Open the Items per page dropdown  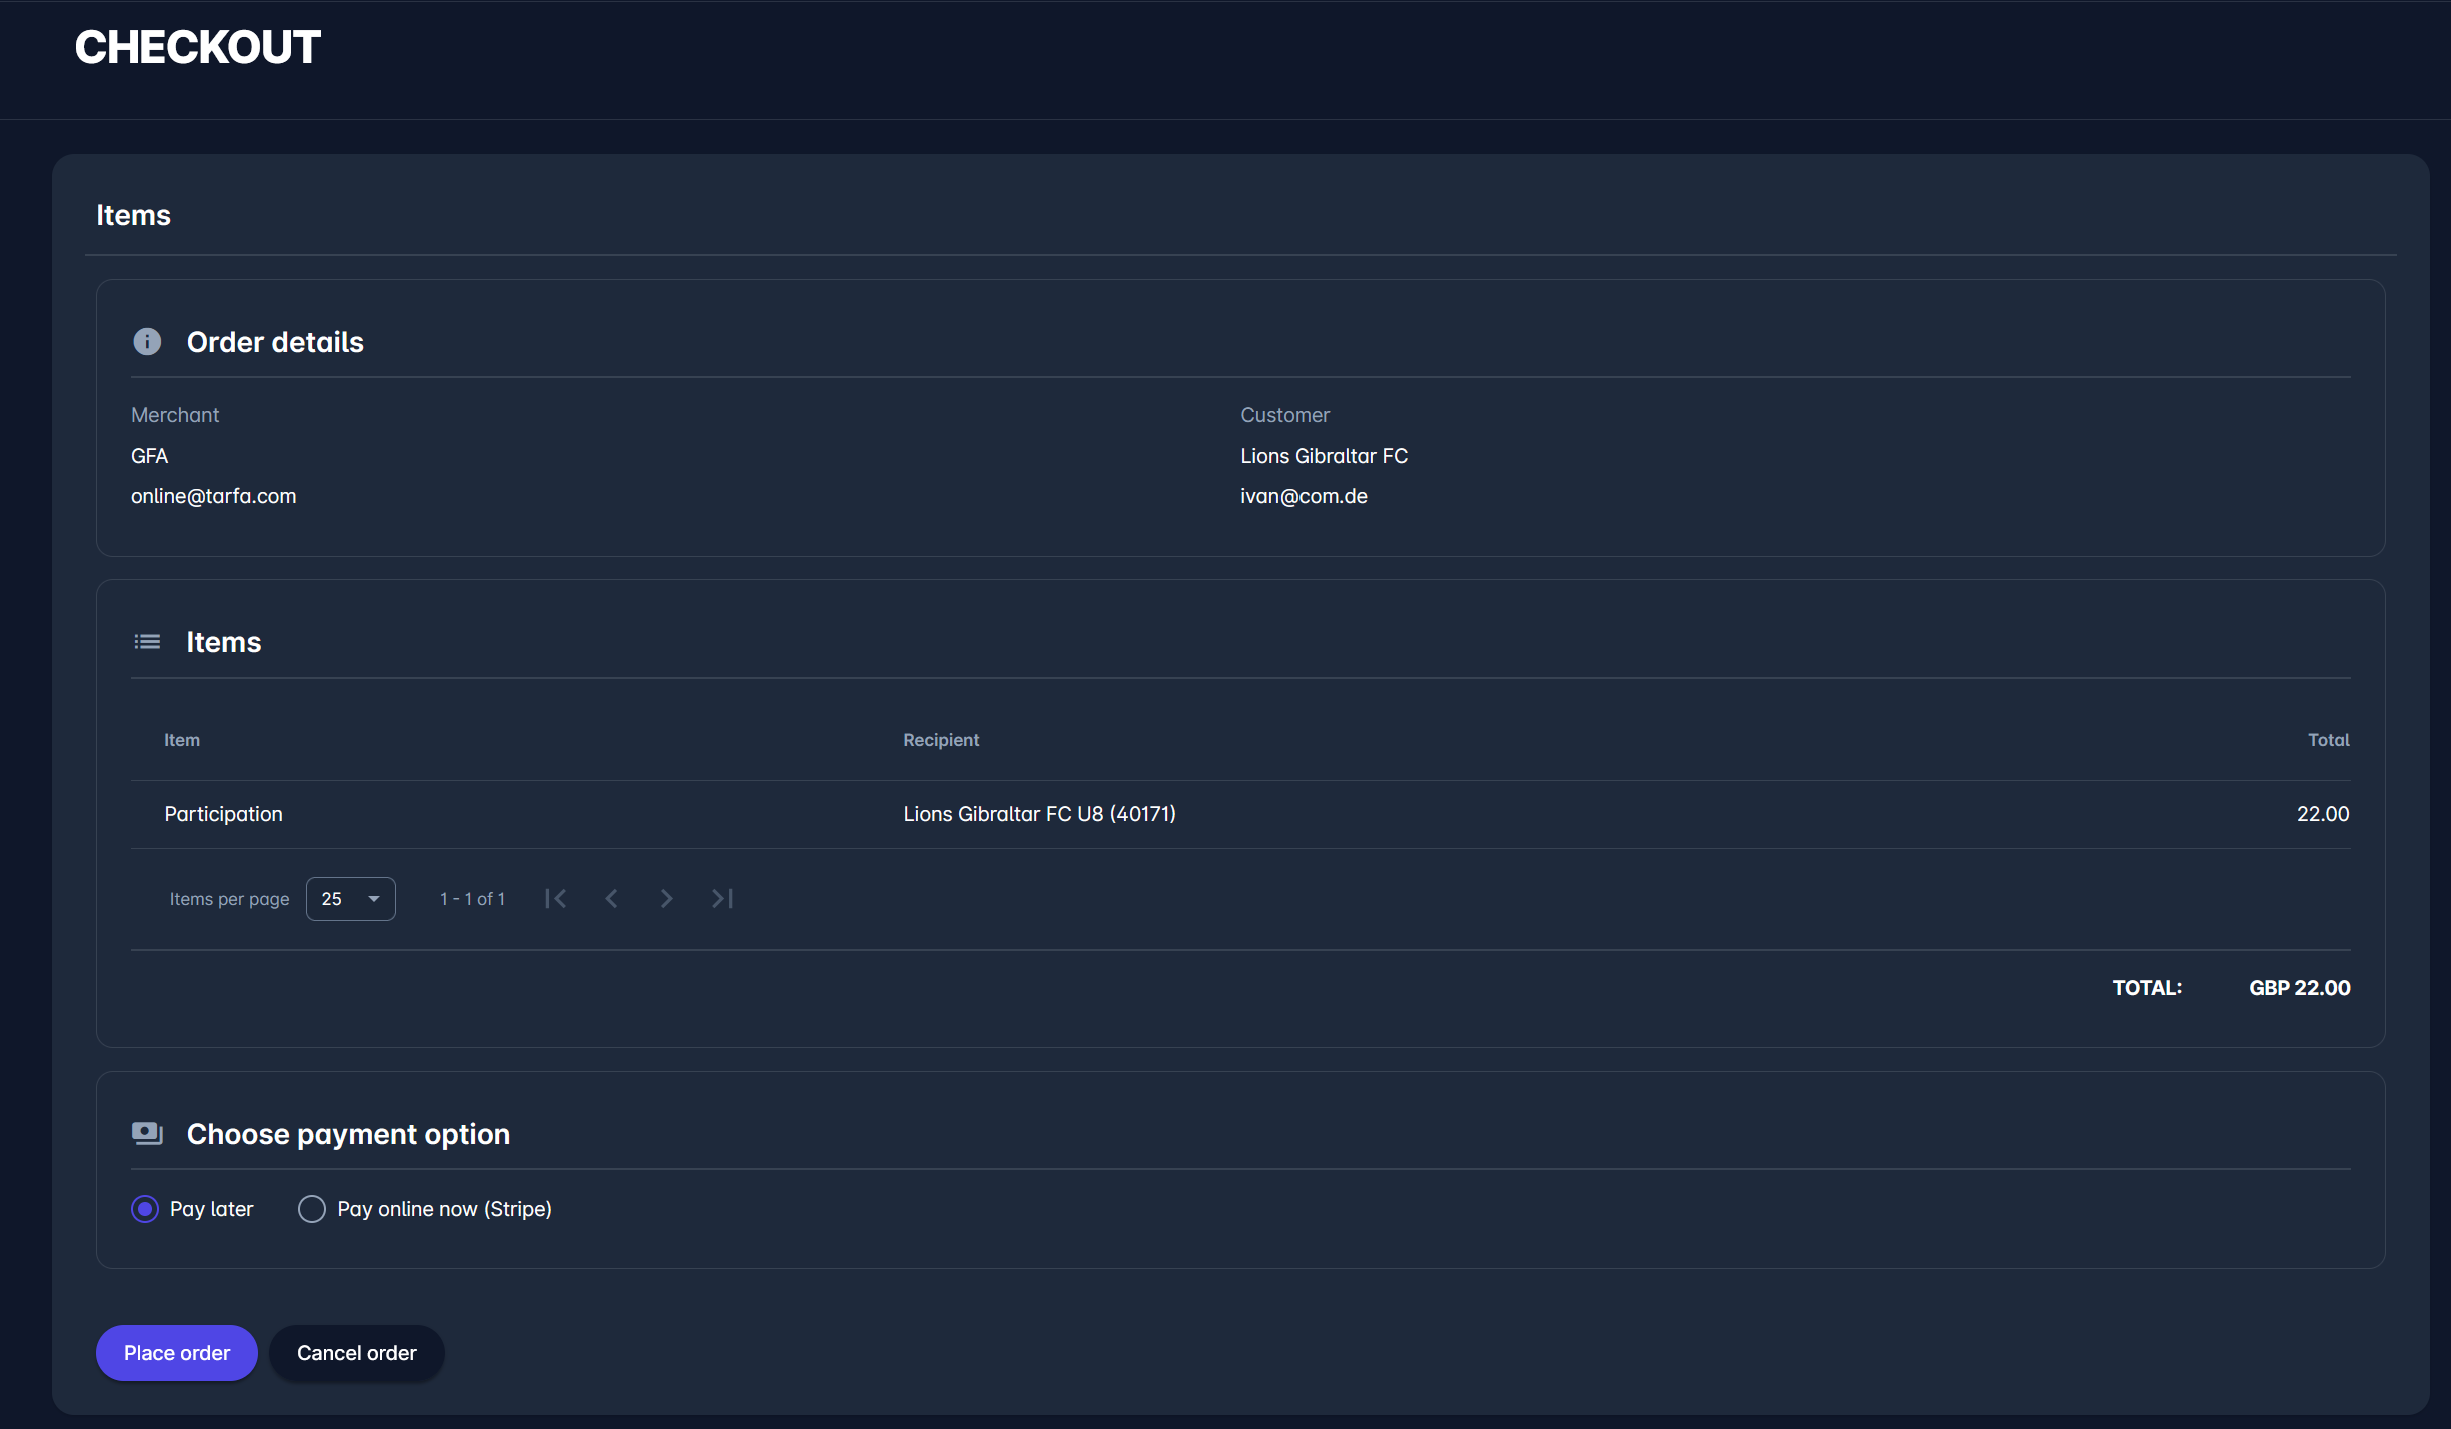(x=349, y=899)
